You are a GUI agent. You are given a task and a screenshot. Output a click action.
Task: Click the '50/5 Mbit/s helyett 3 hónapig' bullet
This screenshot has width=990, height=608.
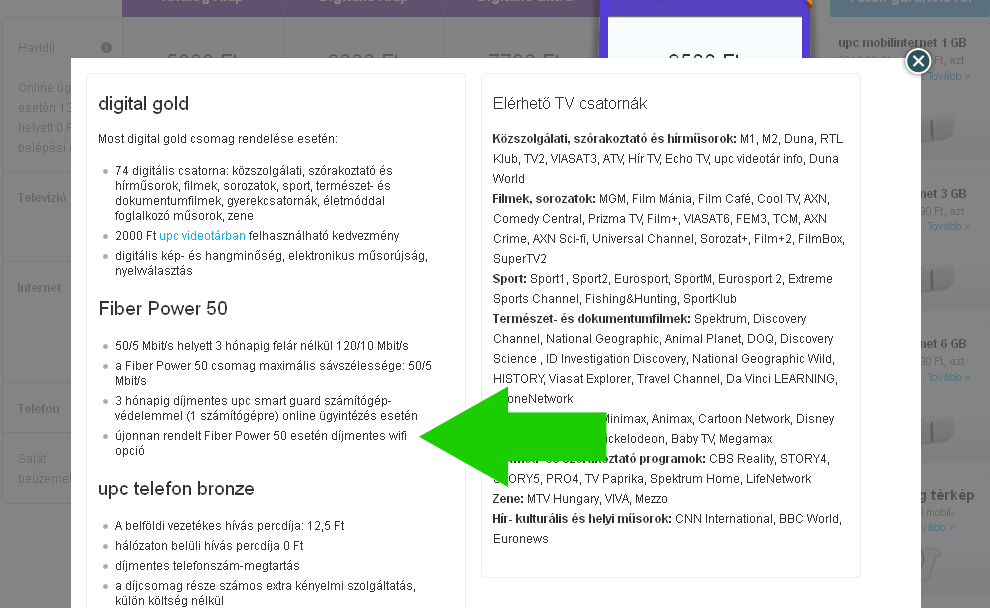click(x=261, y=346)
